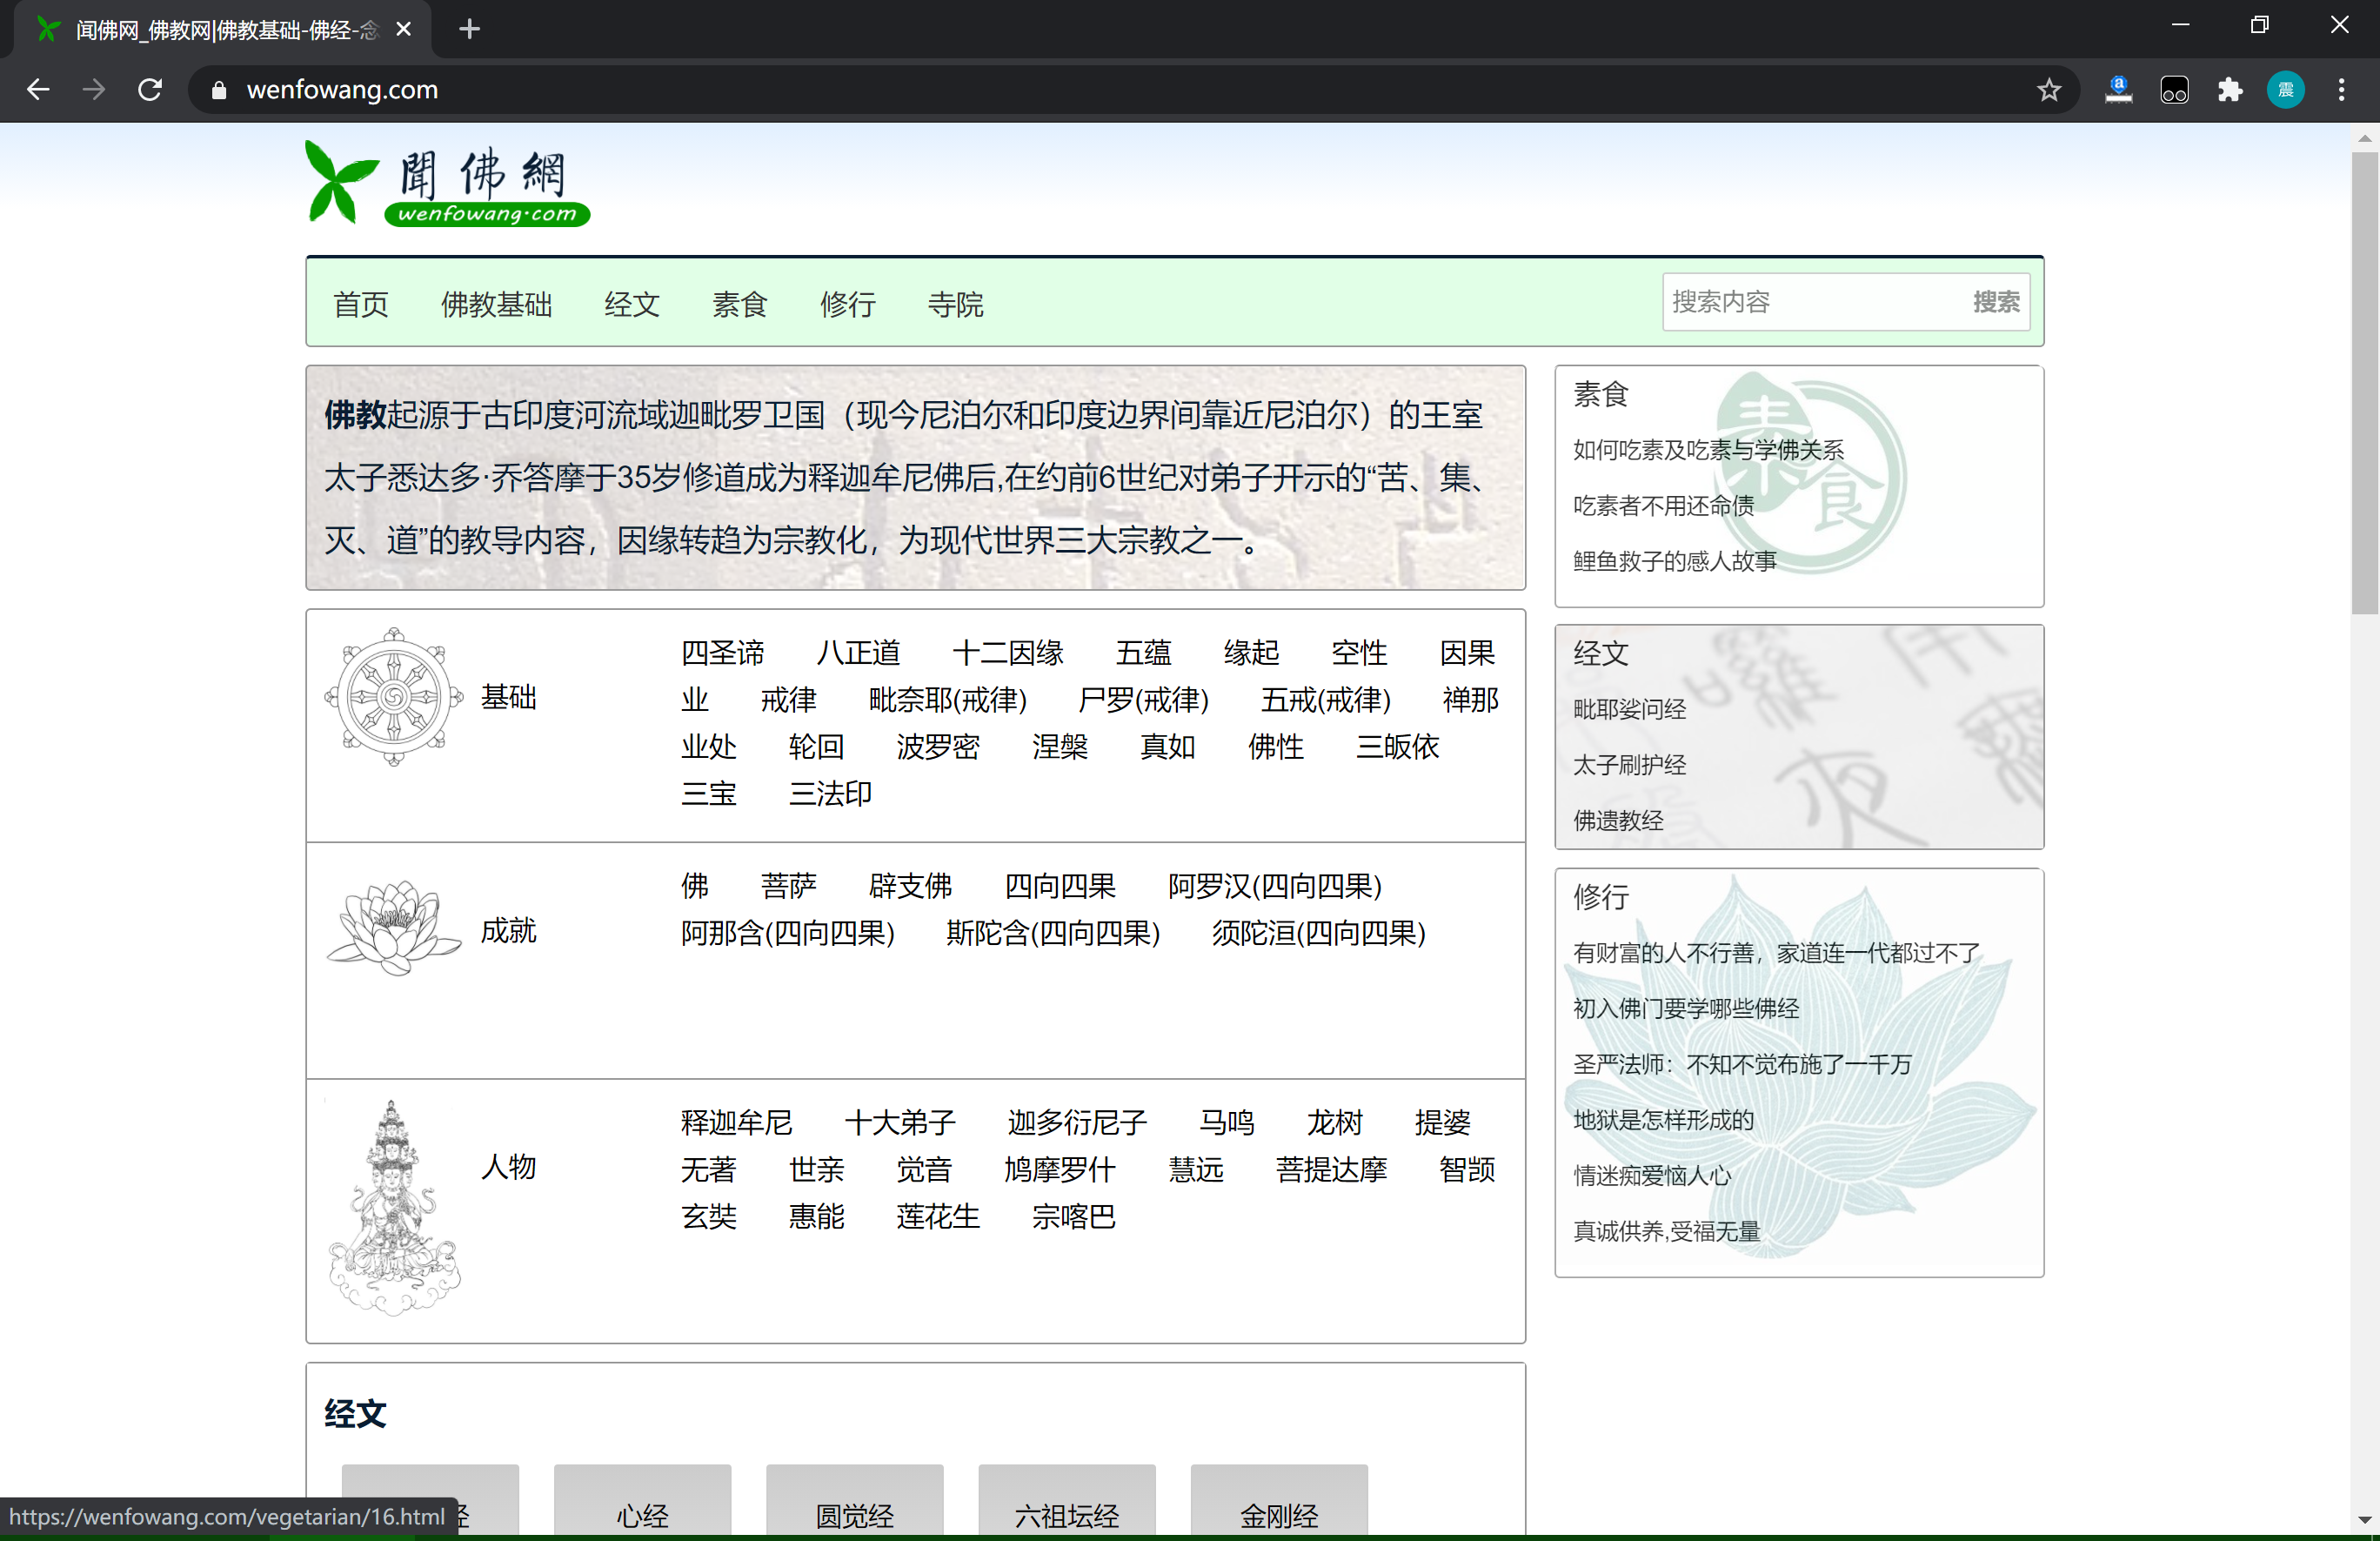Open the 释迦牟尼 link
Screen dimensions: 2380x1541
coord(736,1122)
